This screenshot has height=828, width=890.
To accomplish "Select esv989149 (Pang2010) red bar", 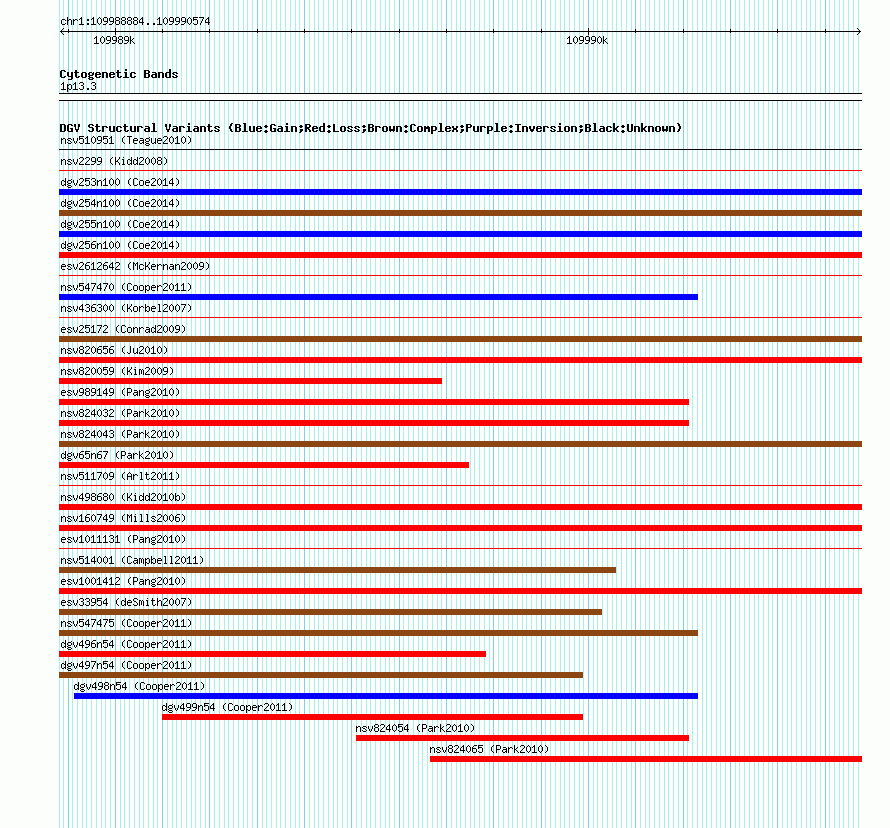I will [x=374, y=402].
